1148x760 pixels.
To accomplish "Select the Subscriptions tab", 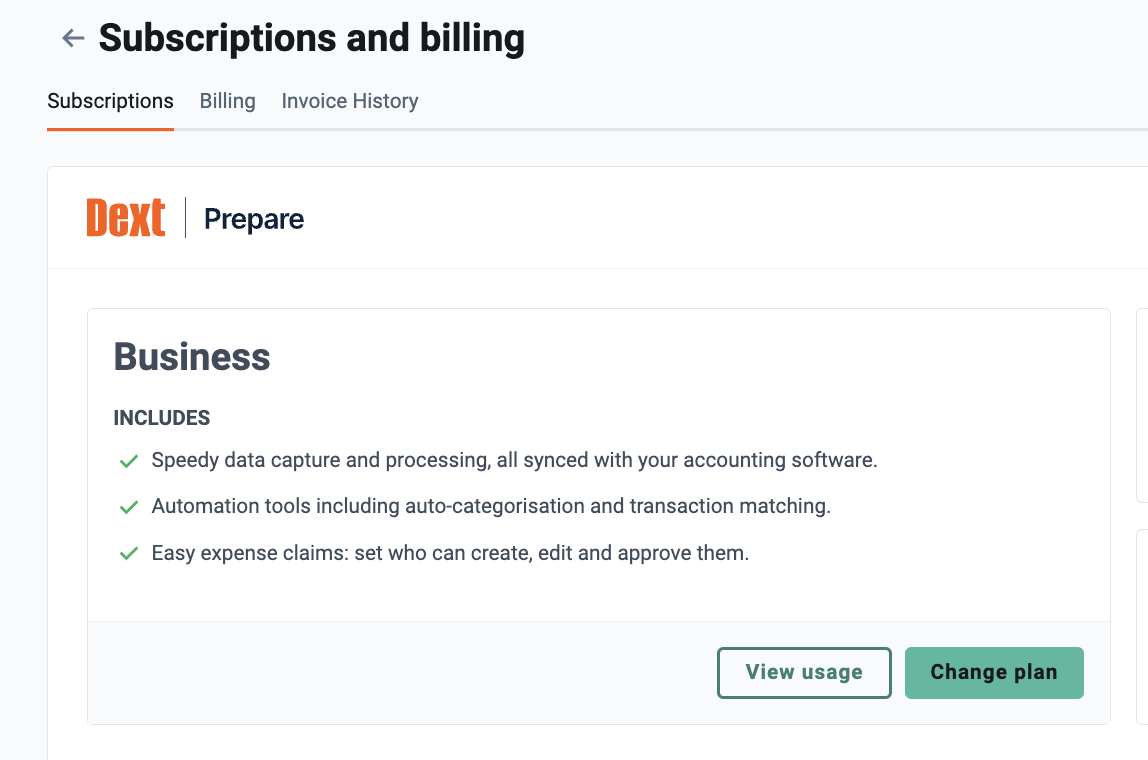I will [111, 101].
